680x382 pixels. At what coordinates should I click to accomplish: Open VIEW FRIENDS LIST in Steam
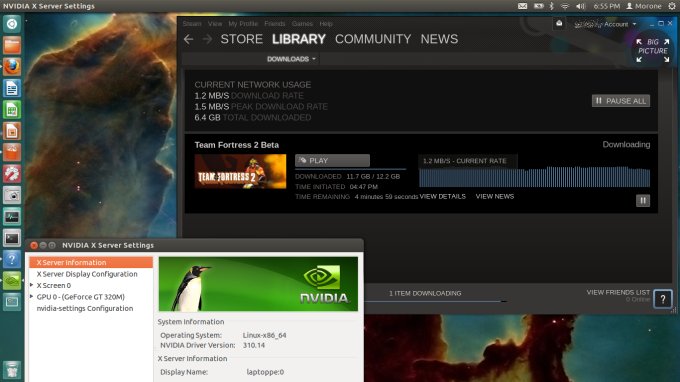[x=618, y=292]
